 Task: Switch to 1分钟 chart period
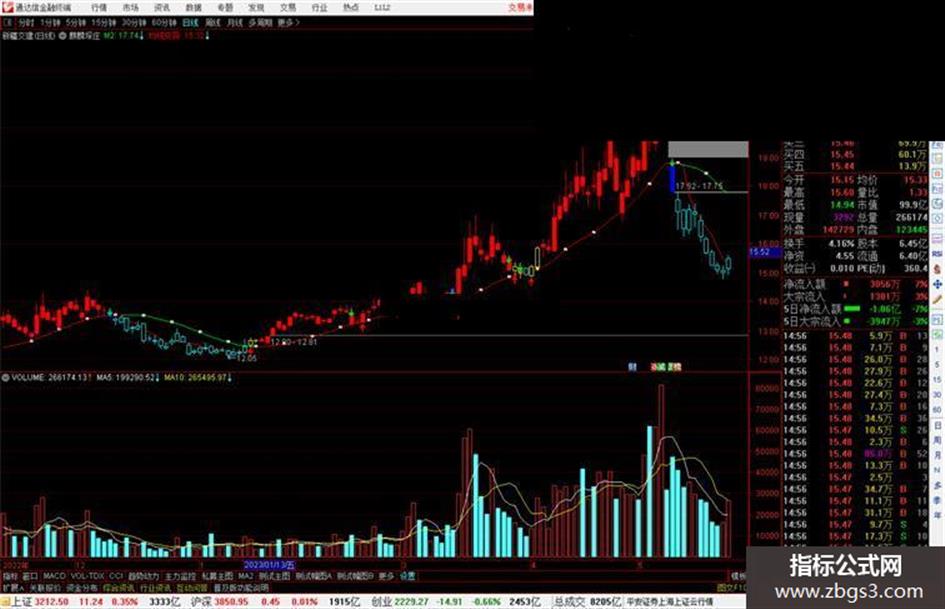click(50, 23)
